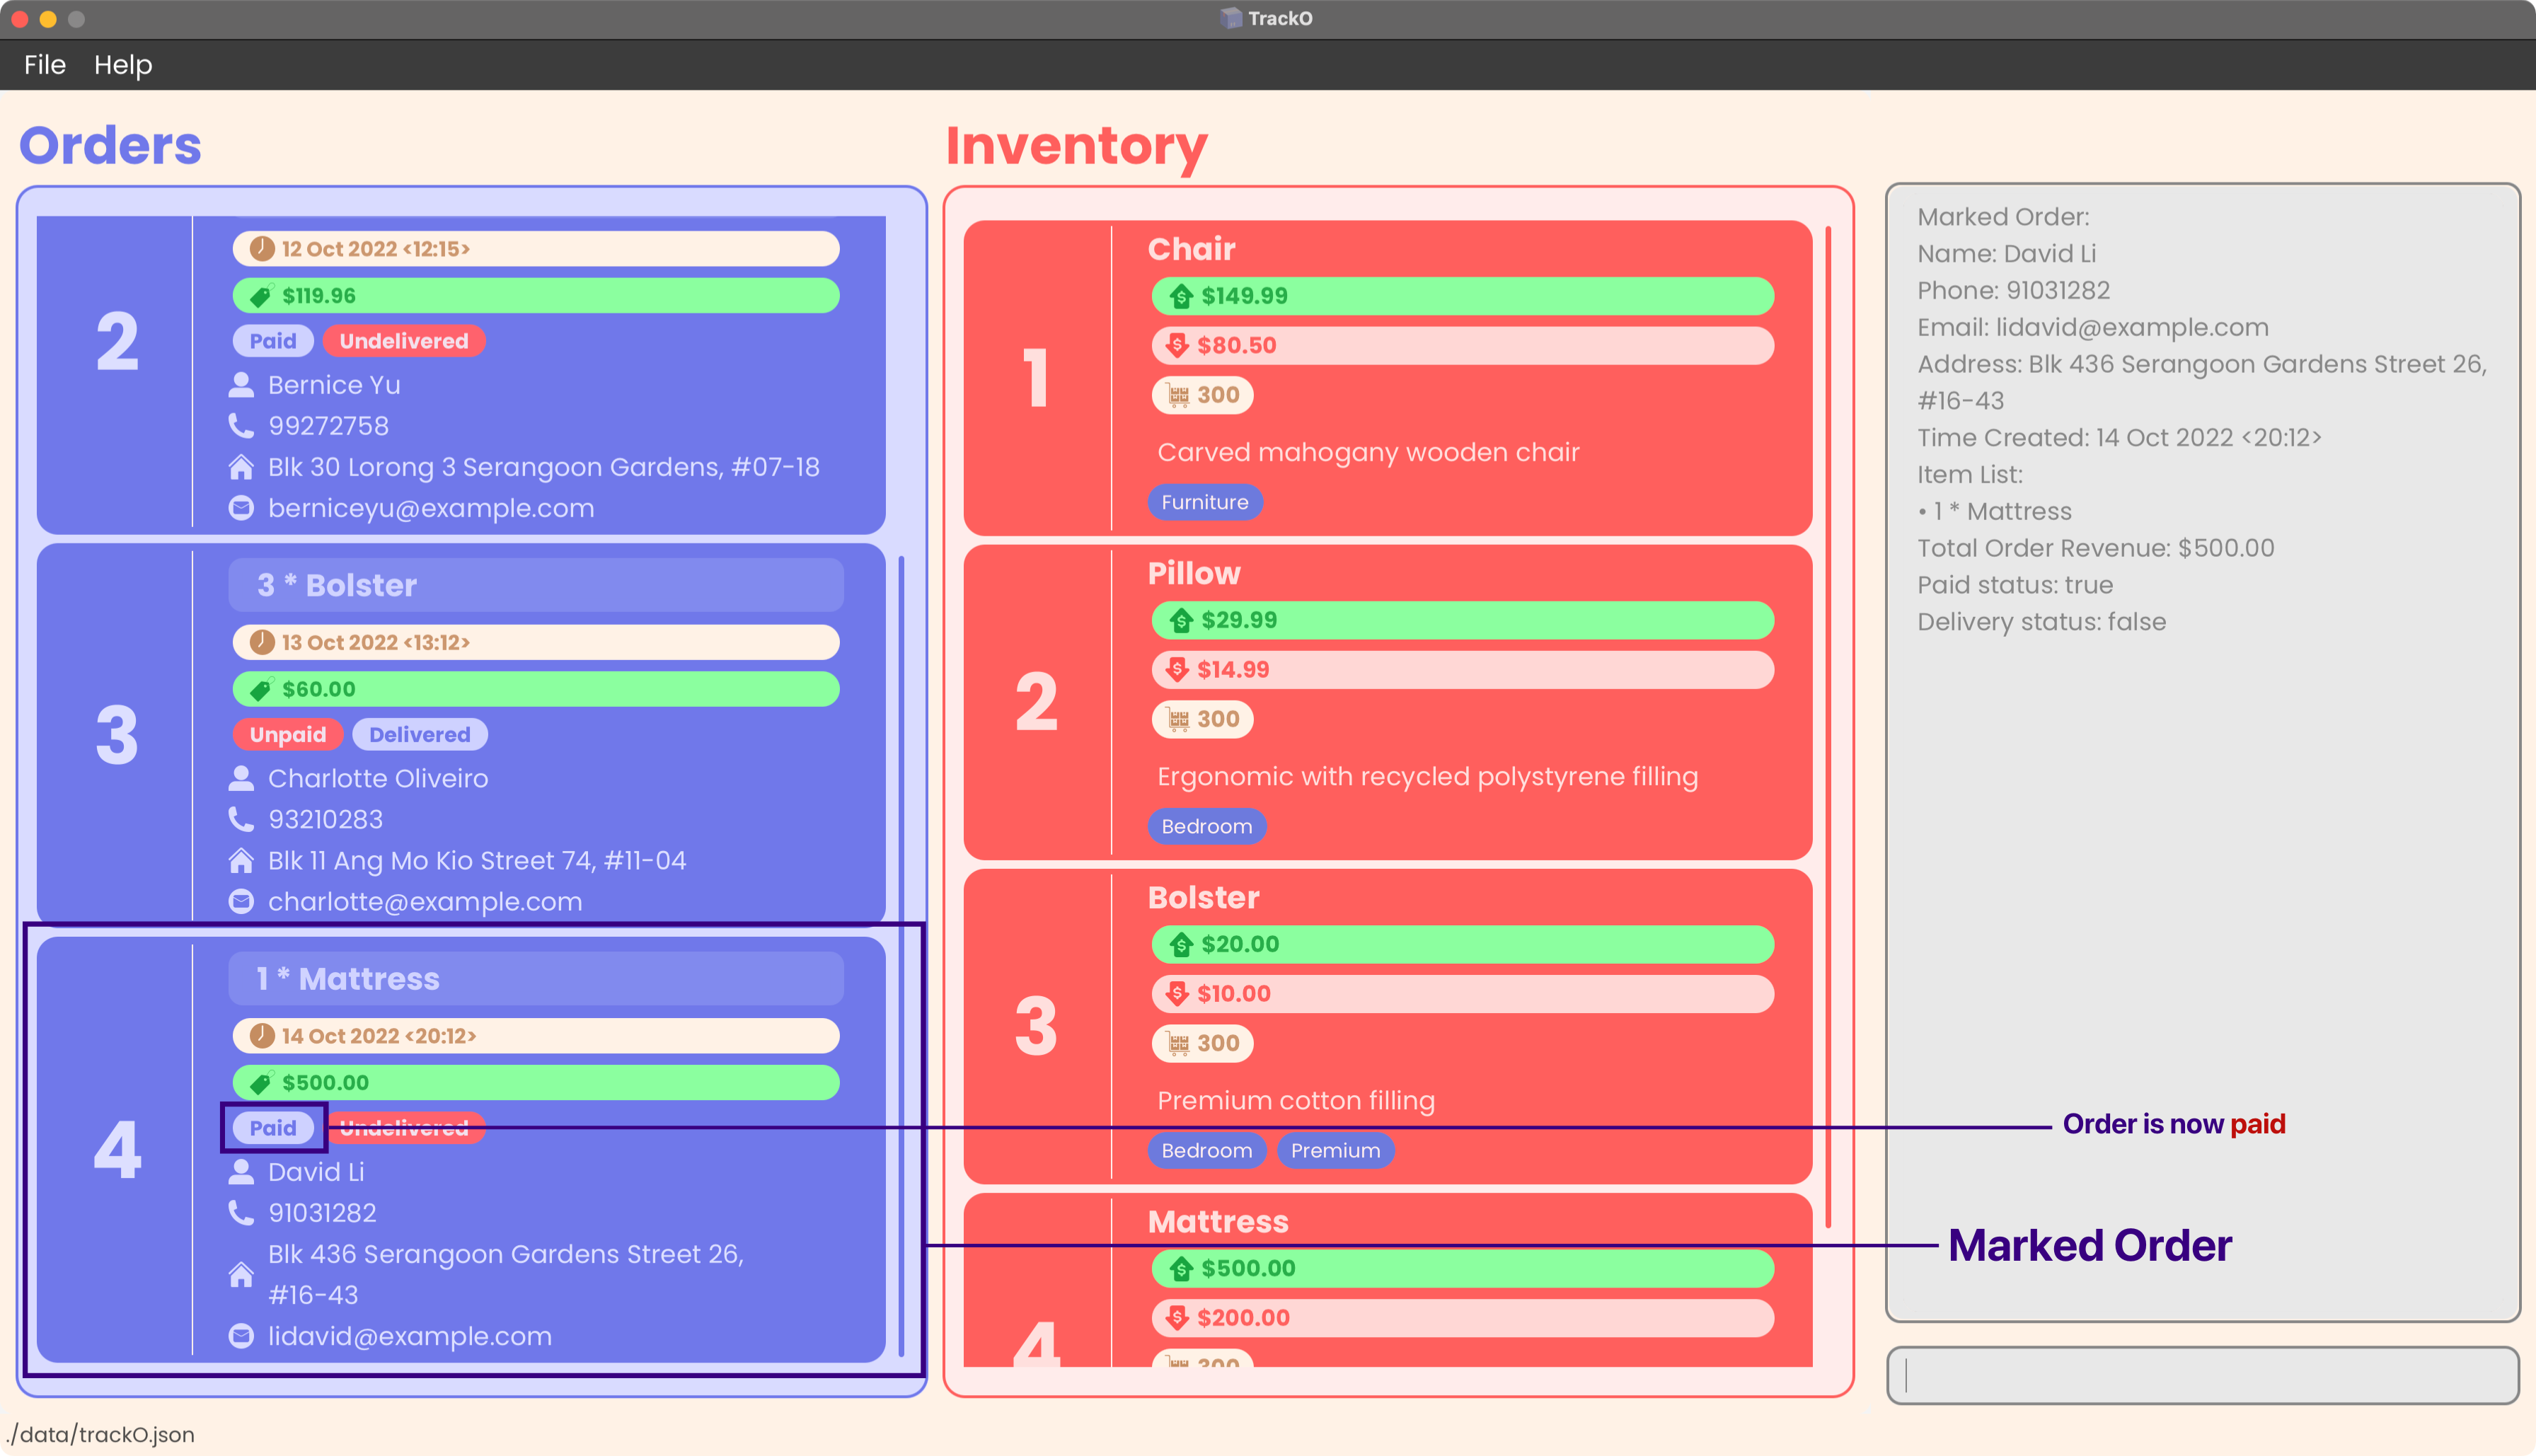Click the Time Created: 14 Oct 2022 line
Image resolution: width=2536 pixels, height=1456 pixels.
[2119, 438]
